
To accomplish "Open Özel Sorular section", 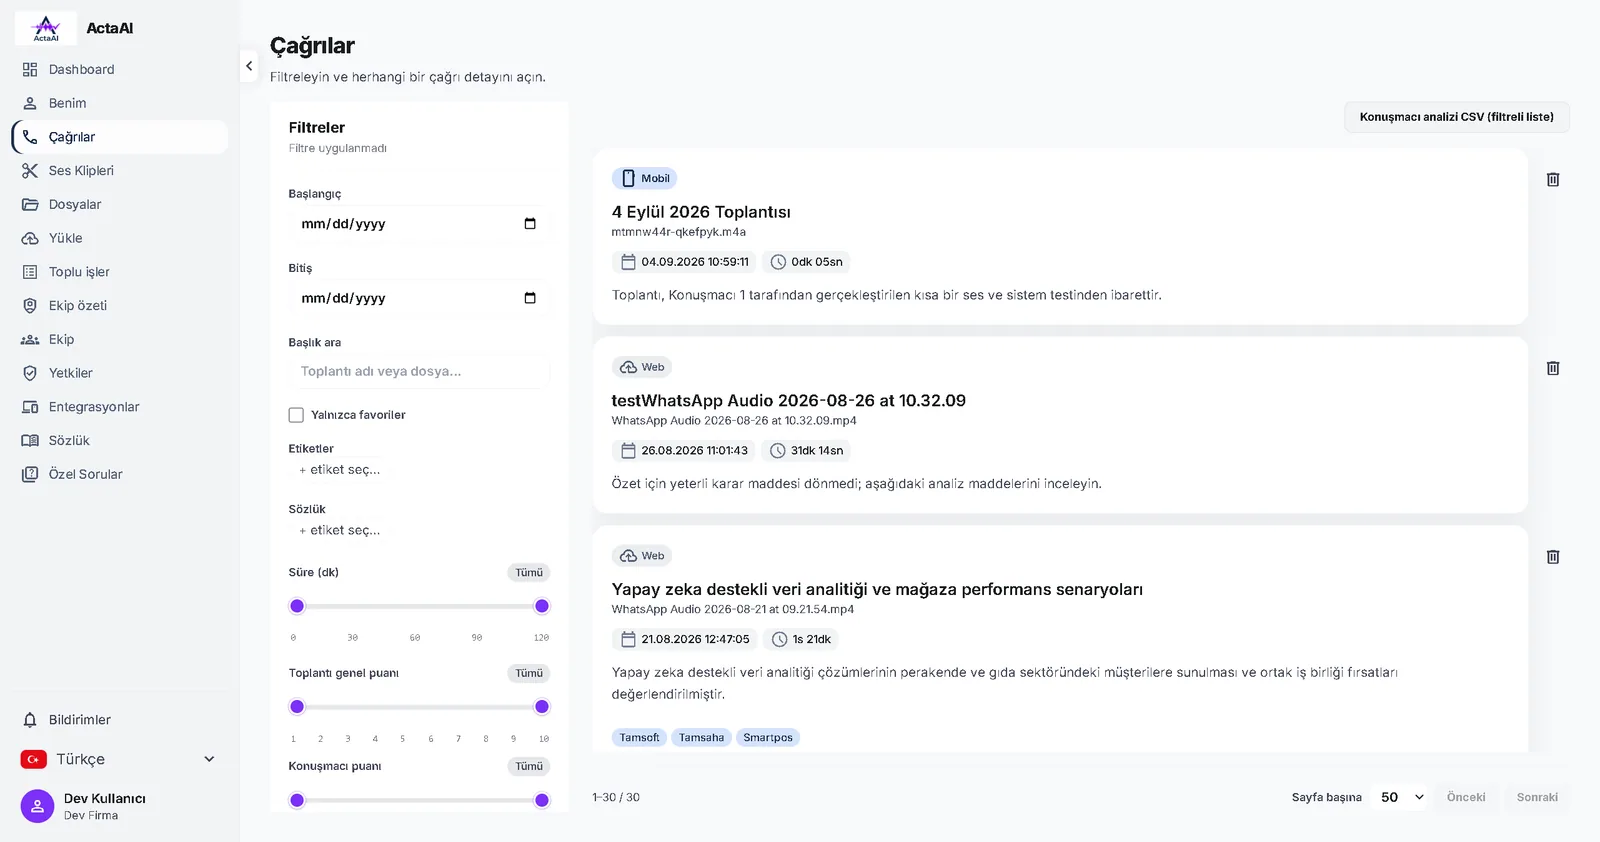I will (120, 474).
